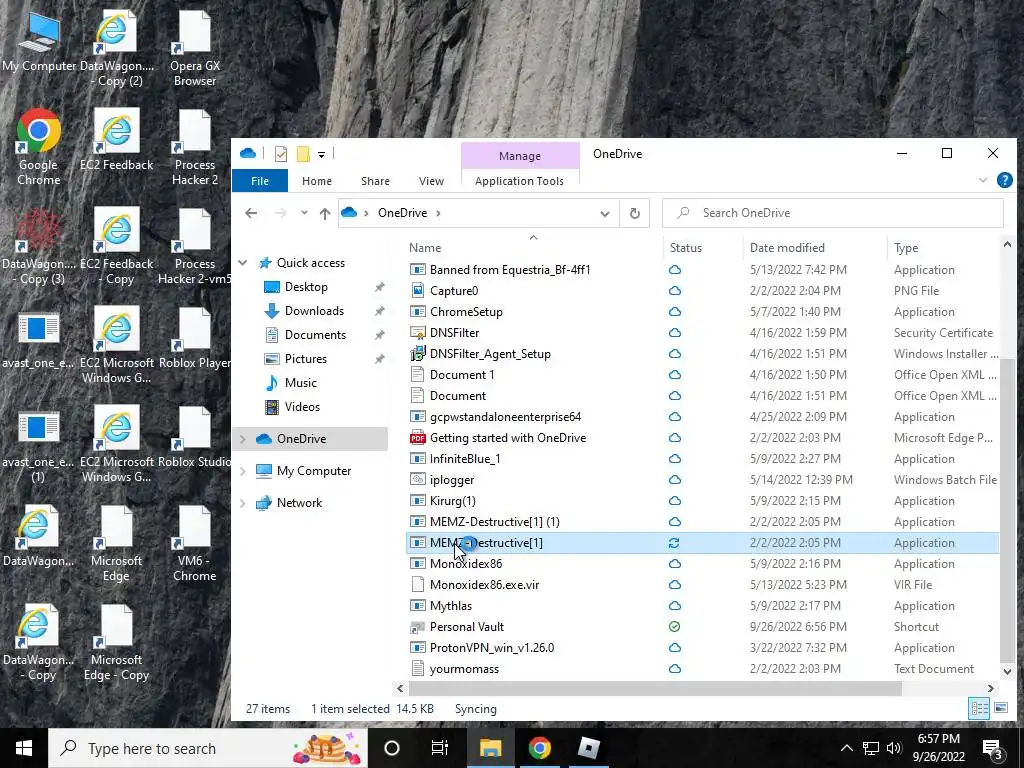The width and height of the screenshot is (1024, 768).
Task: Switch to Details view layout button
Action: coord(979,708)
